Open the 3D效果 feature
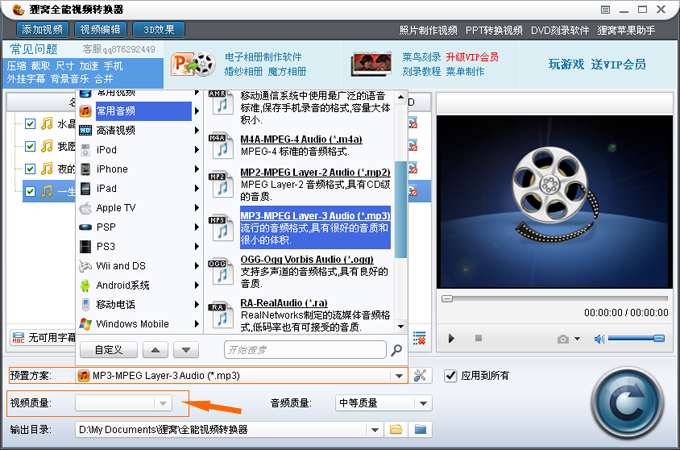This screenshot has width=680, height=450. click(159, 29)
